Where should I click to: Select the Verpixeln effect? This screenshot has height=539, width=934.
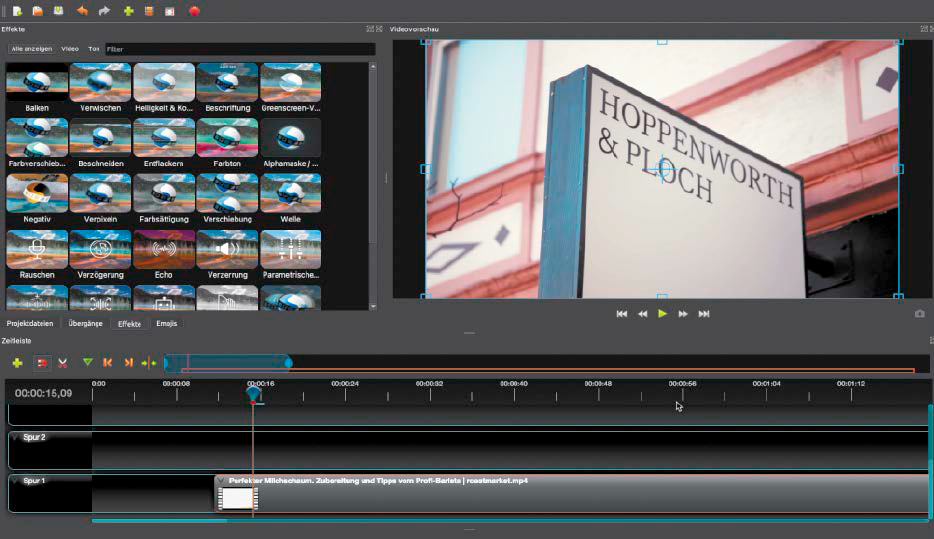pos(100,199)
